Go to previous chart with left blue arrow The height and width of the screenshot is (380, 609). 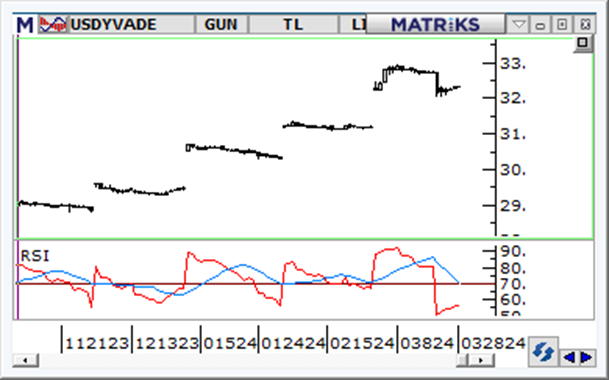click(x=569, y=357)
